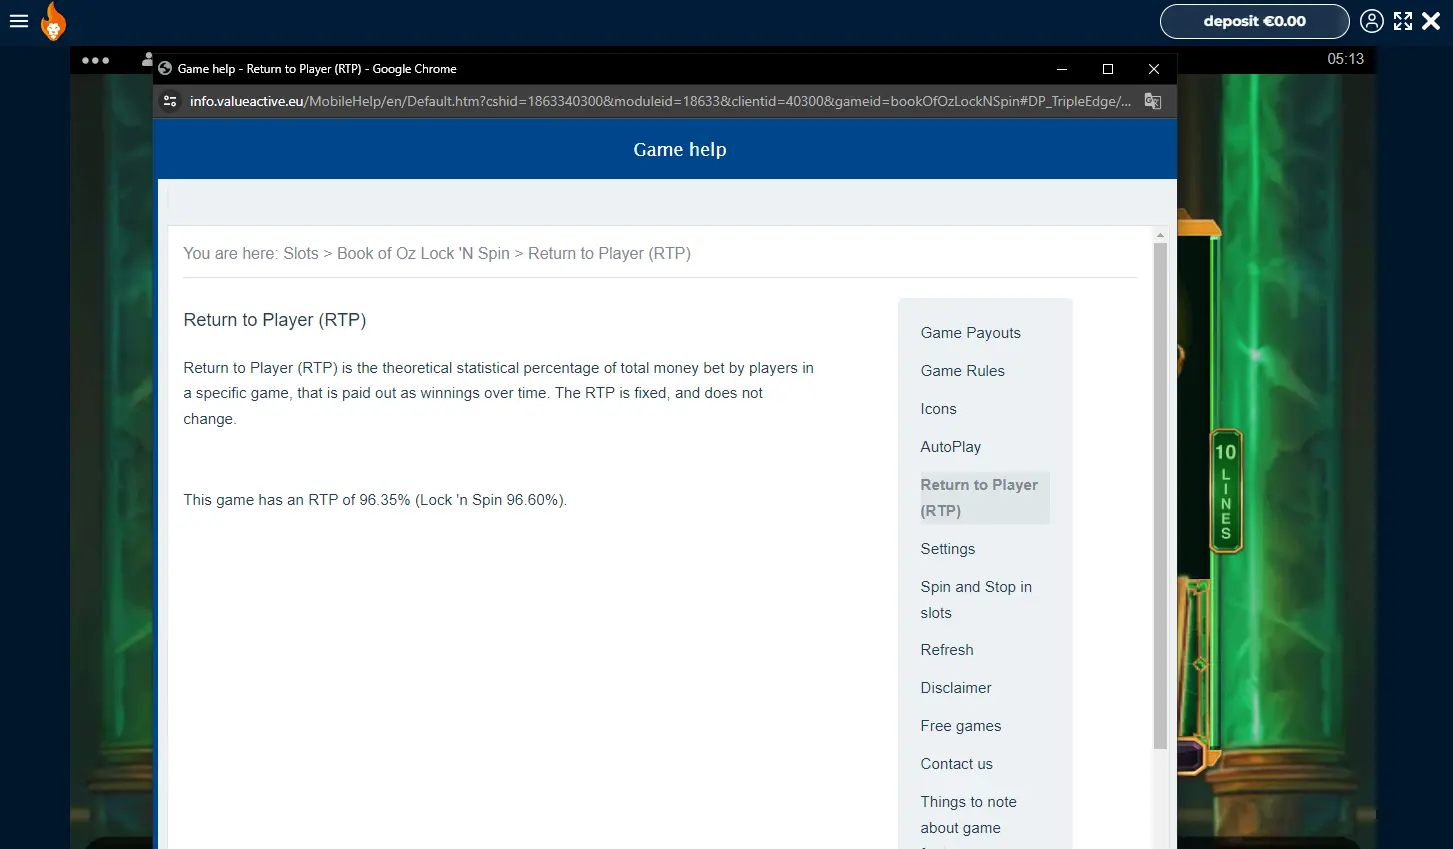The image size is (1453, 849).
Task: Open the Contact us help page
Action: (956, 764)
